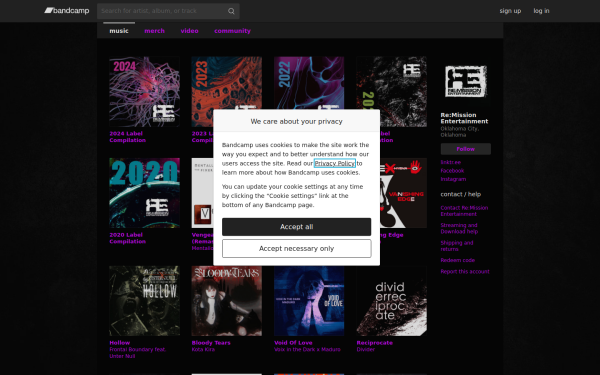Open the white album cover left of the privacy dialog
Screen dimensions: 600x375
tap(202, 193)
